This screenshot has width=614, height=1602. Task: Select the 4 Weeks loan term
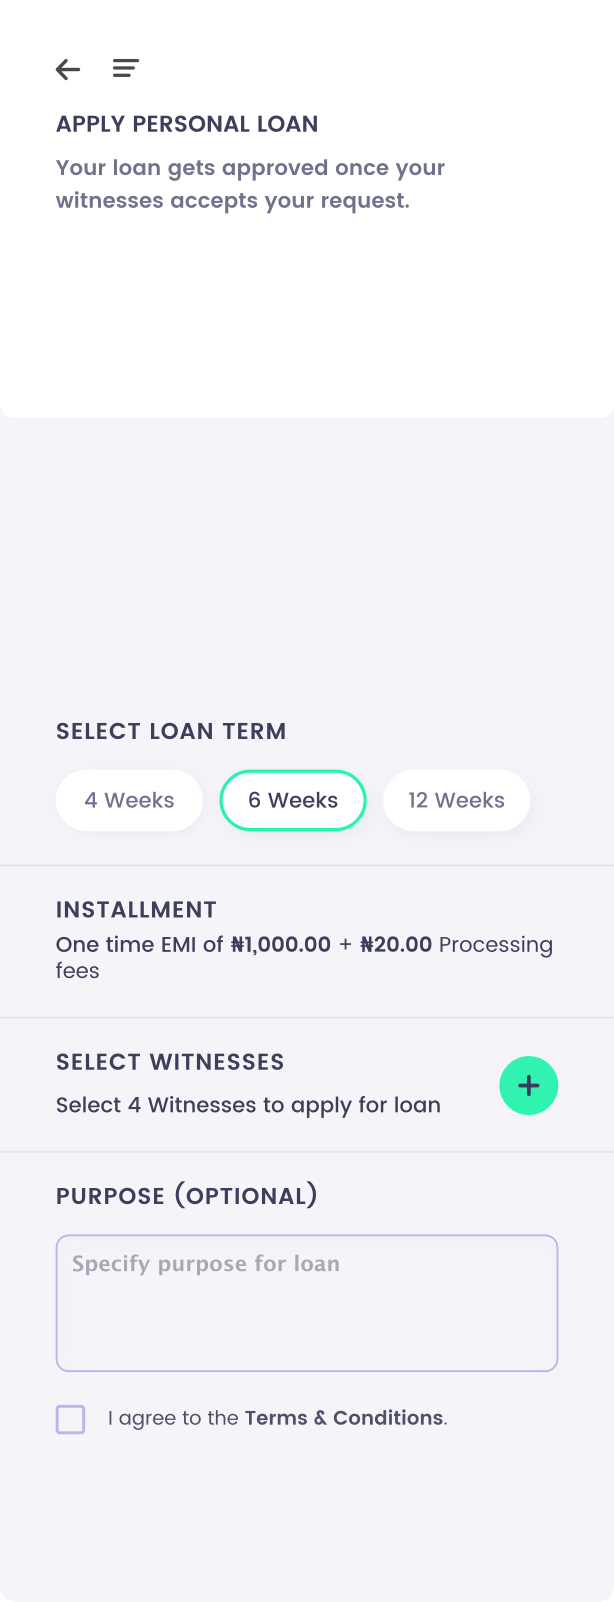[x=130, y=800]
